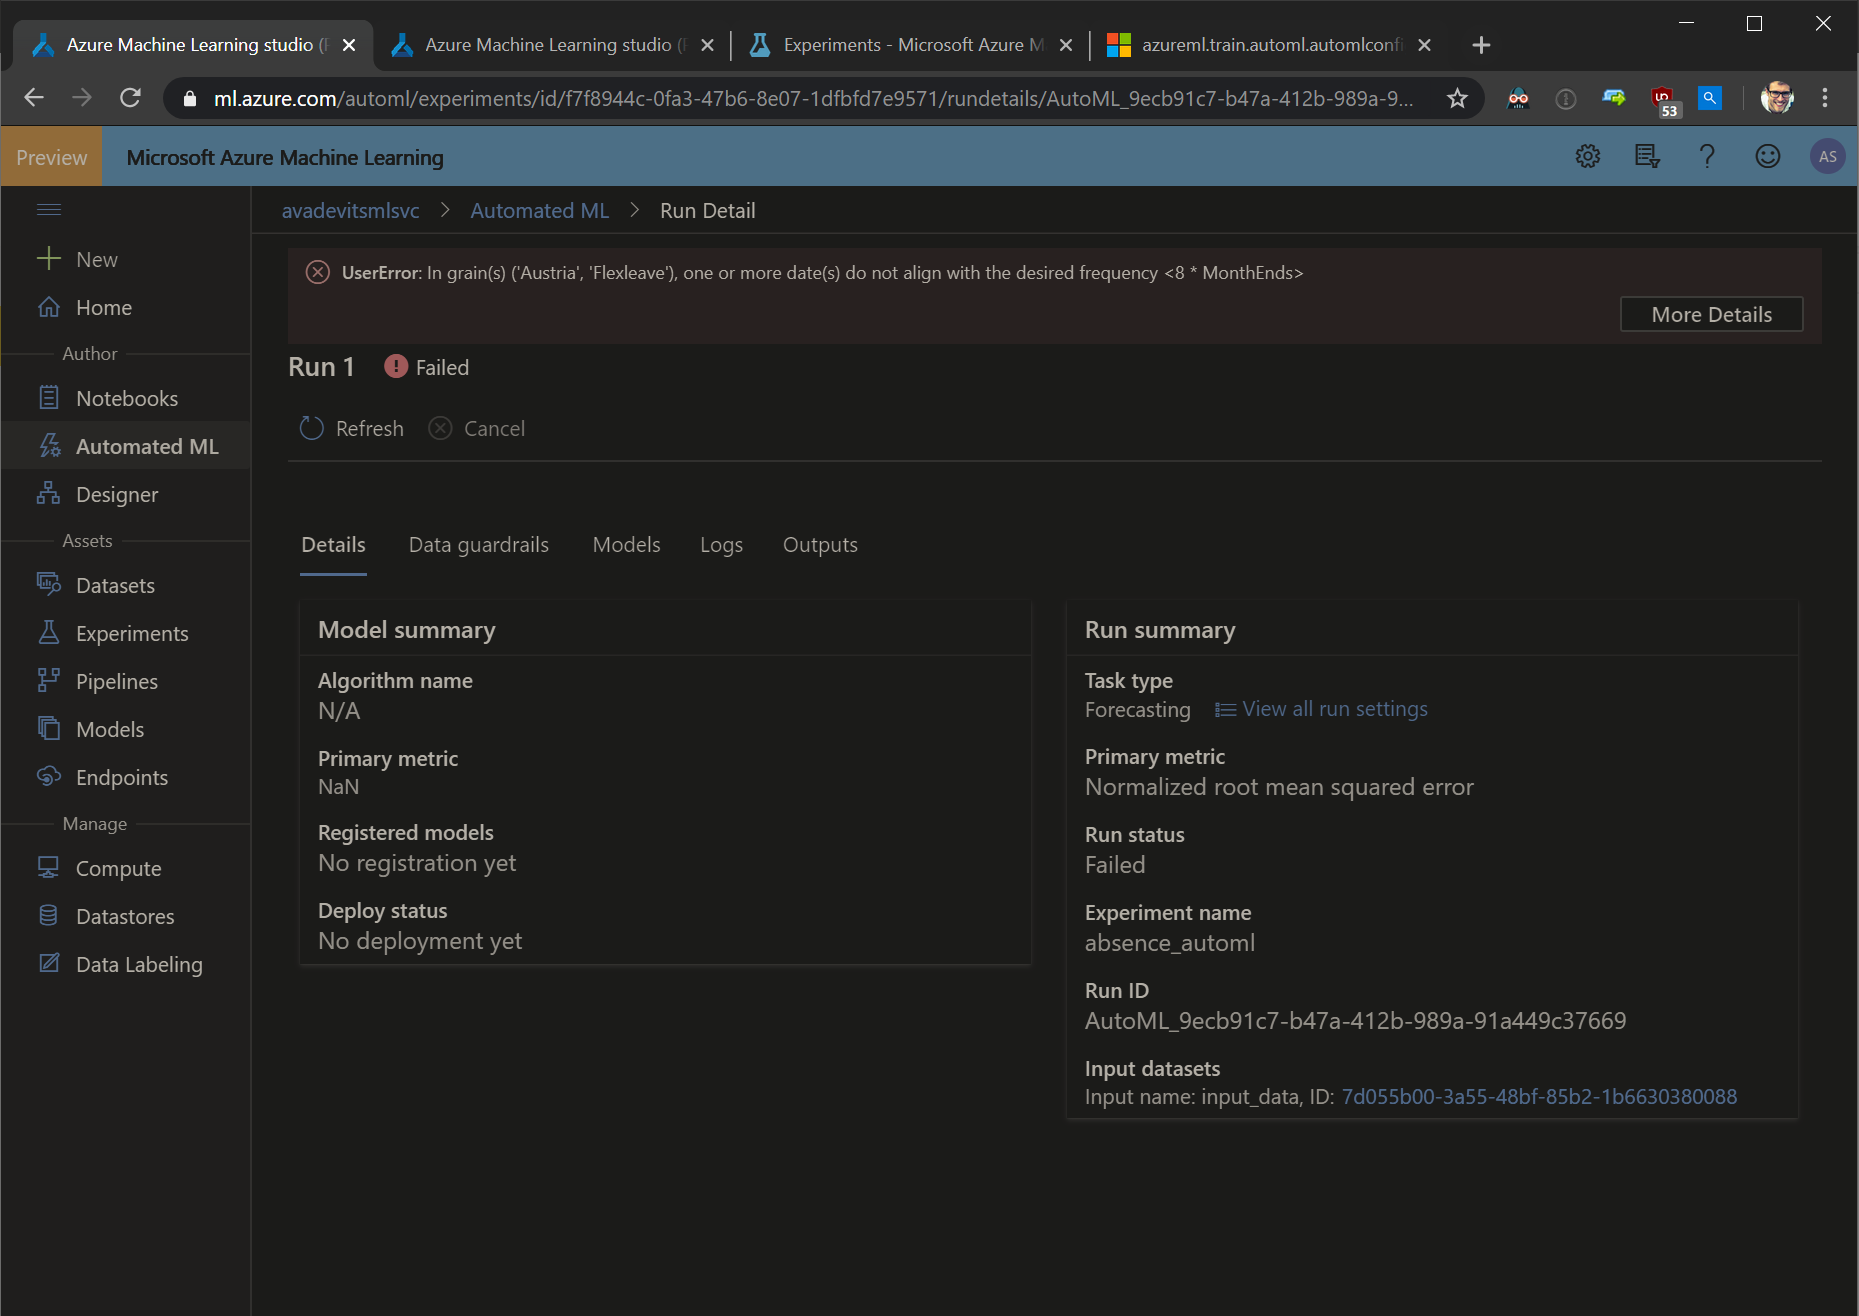Switch to the Logs tab

[x=721, y=545]
